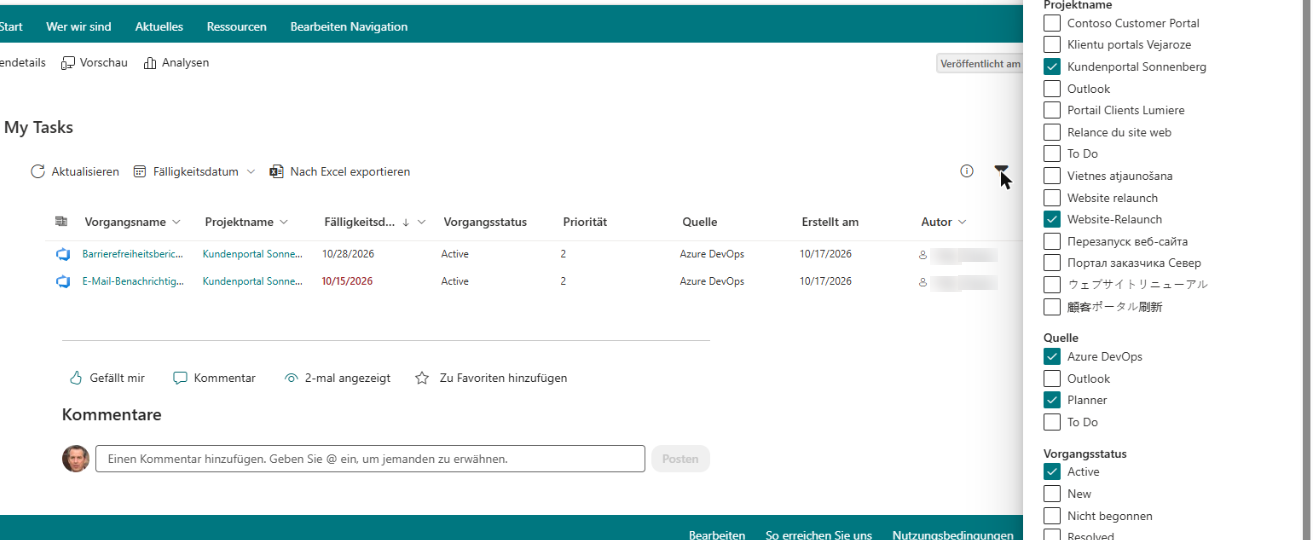Check Website relaunch checkbox
The image size is (1313, 540).
click(1052, 198)
